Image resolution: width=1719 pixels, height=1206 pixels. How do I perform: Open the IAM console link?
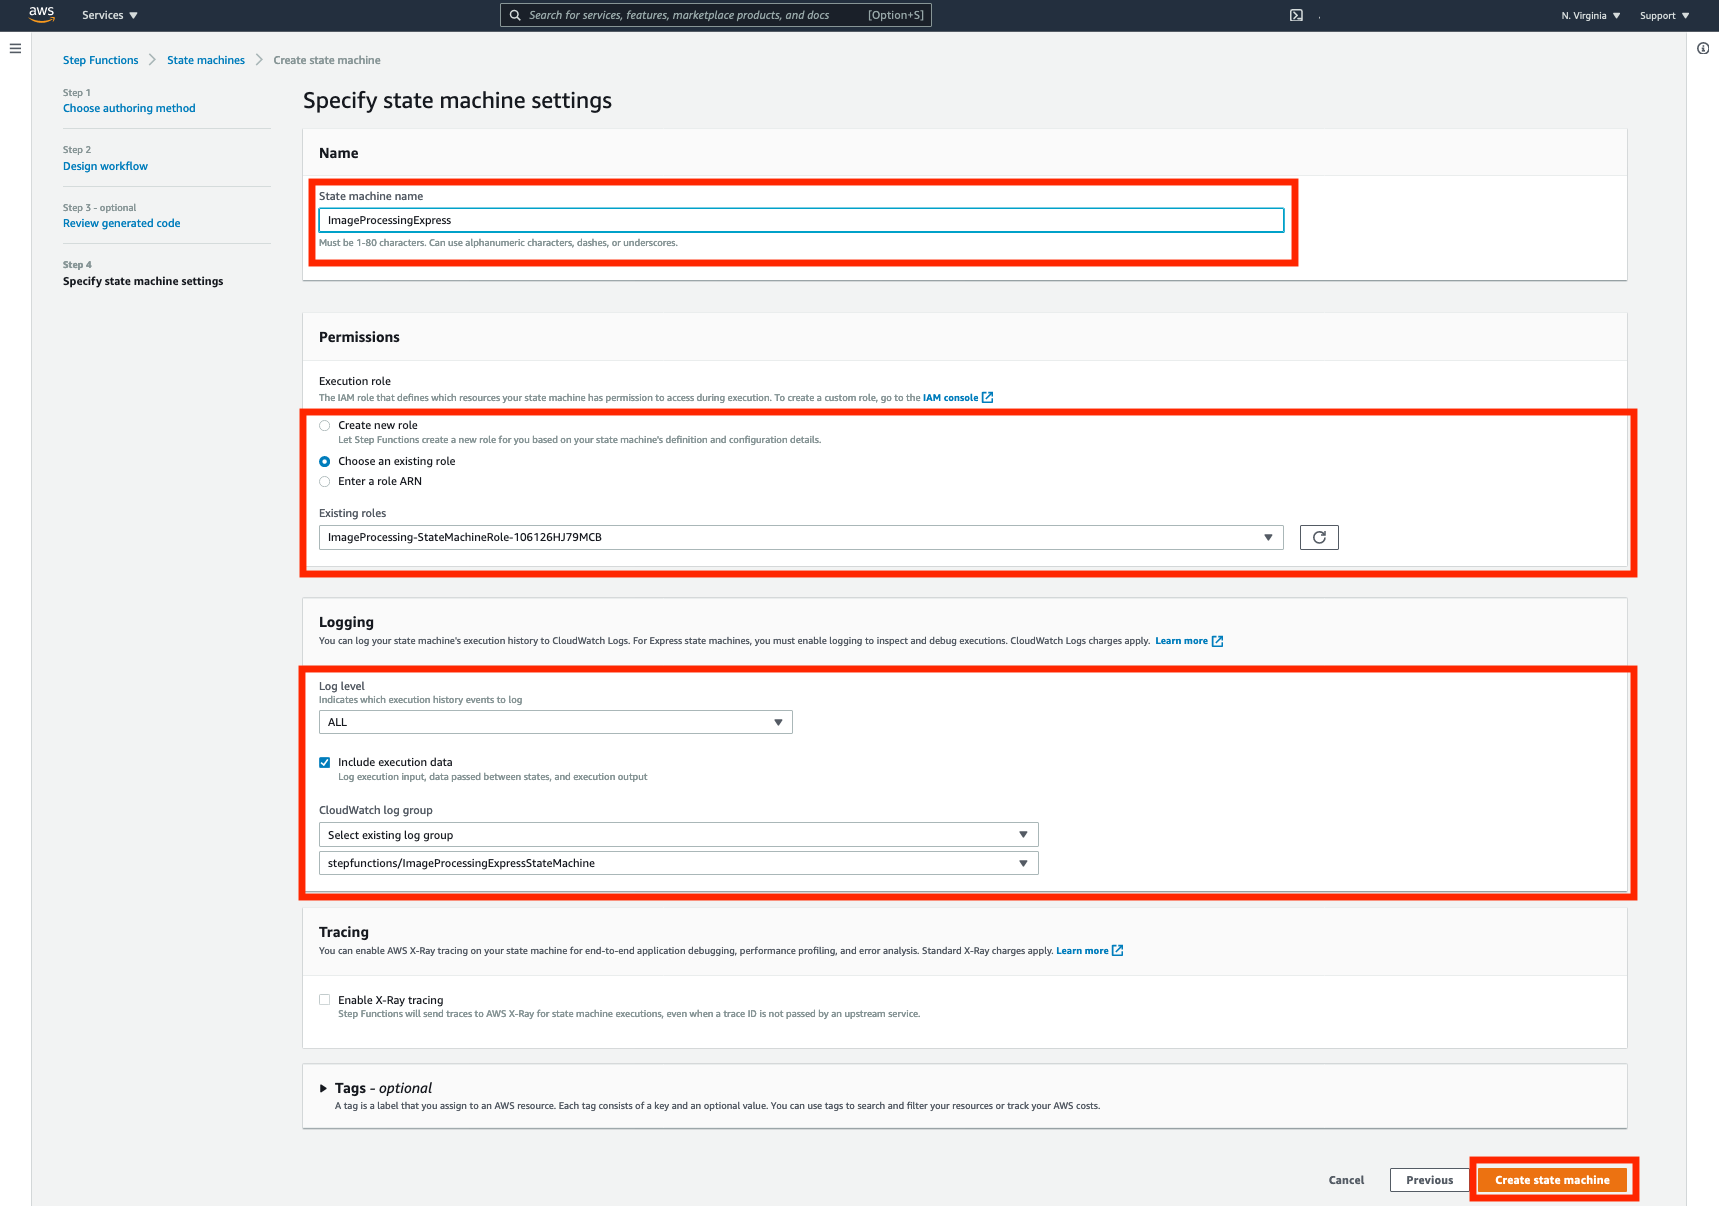tap(950, 398)
